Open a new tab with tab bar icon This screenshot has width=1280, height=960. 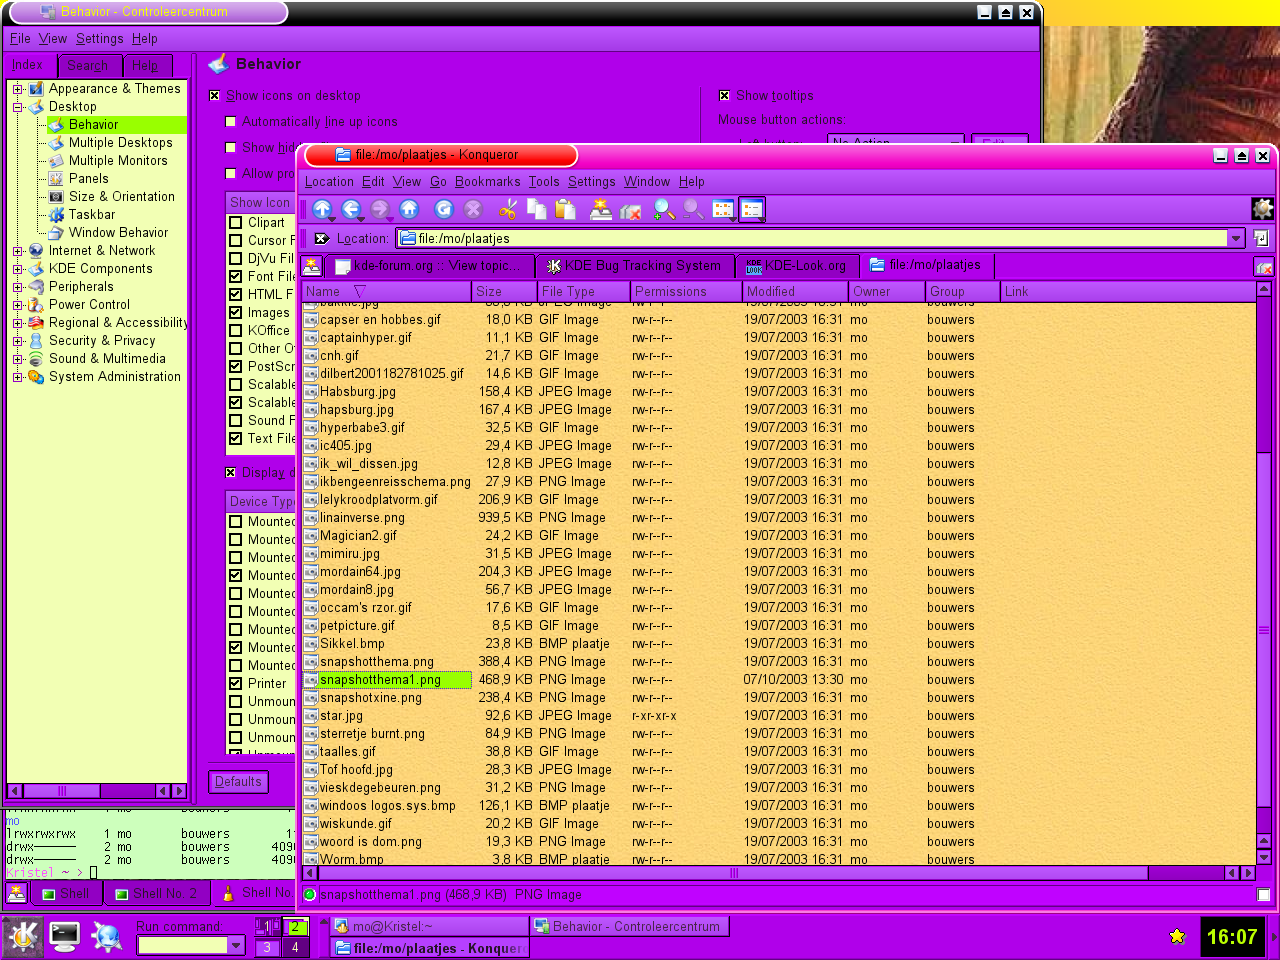[x=312, y=266]
